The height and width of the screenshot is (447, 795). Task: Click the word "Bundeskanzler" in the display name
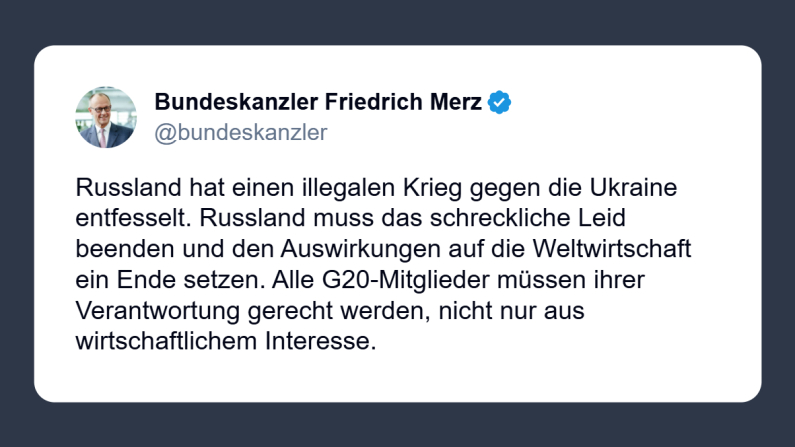236,102
